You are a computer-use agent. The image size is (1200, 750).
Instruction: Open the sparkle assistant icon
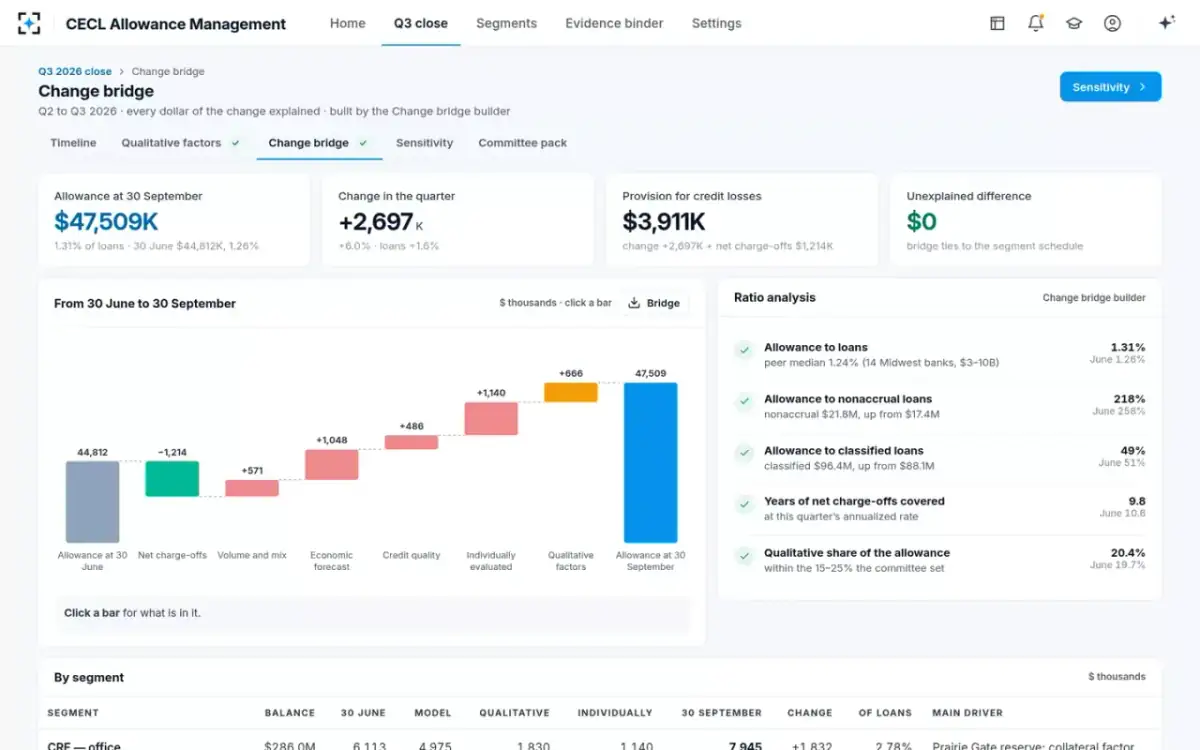pos(1166,23)
